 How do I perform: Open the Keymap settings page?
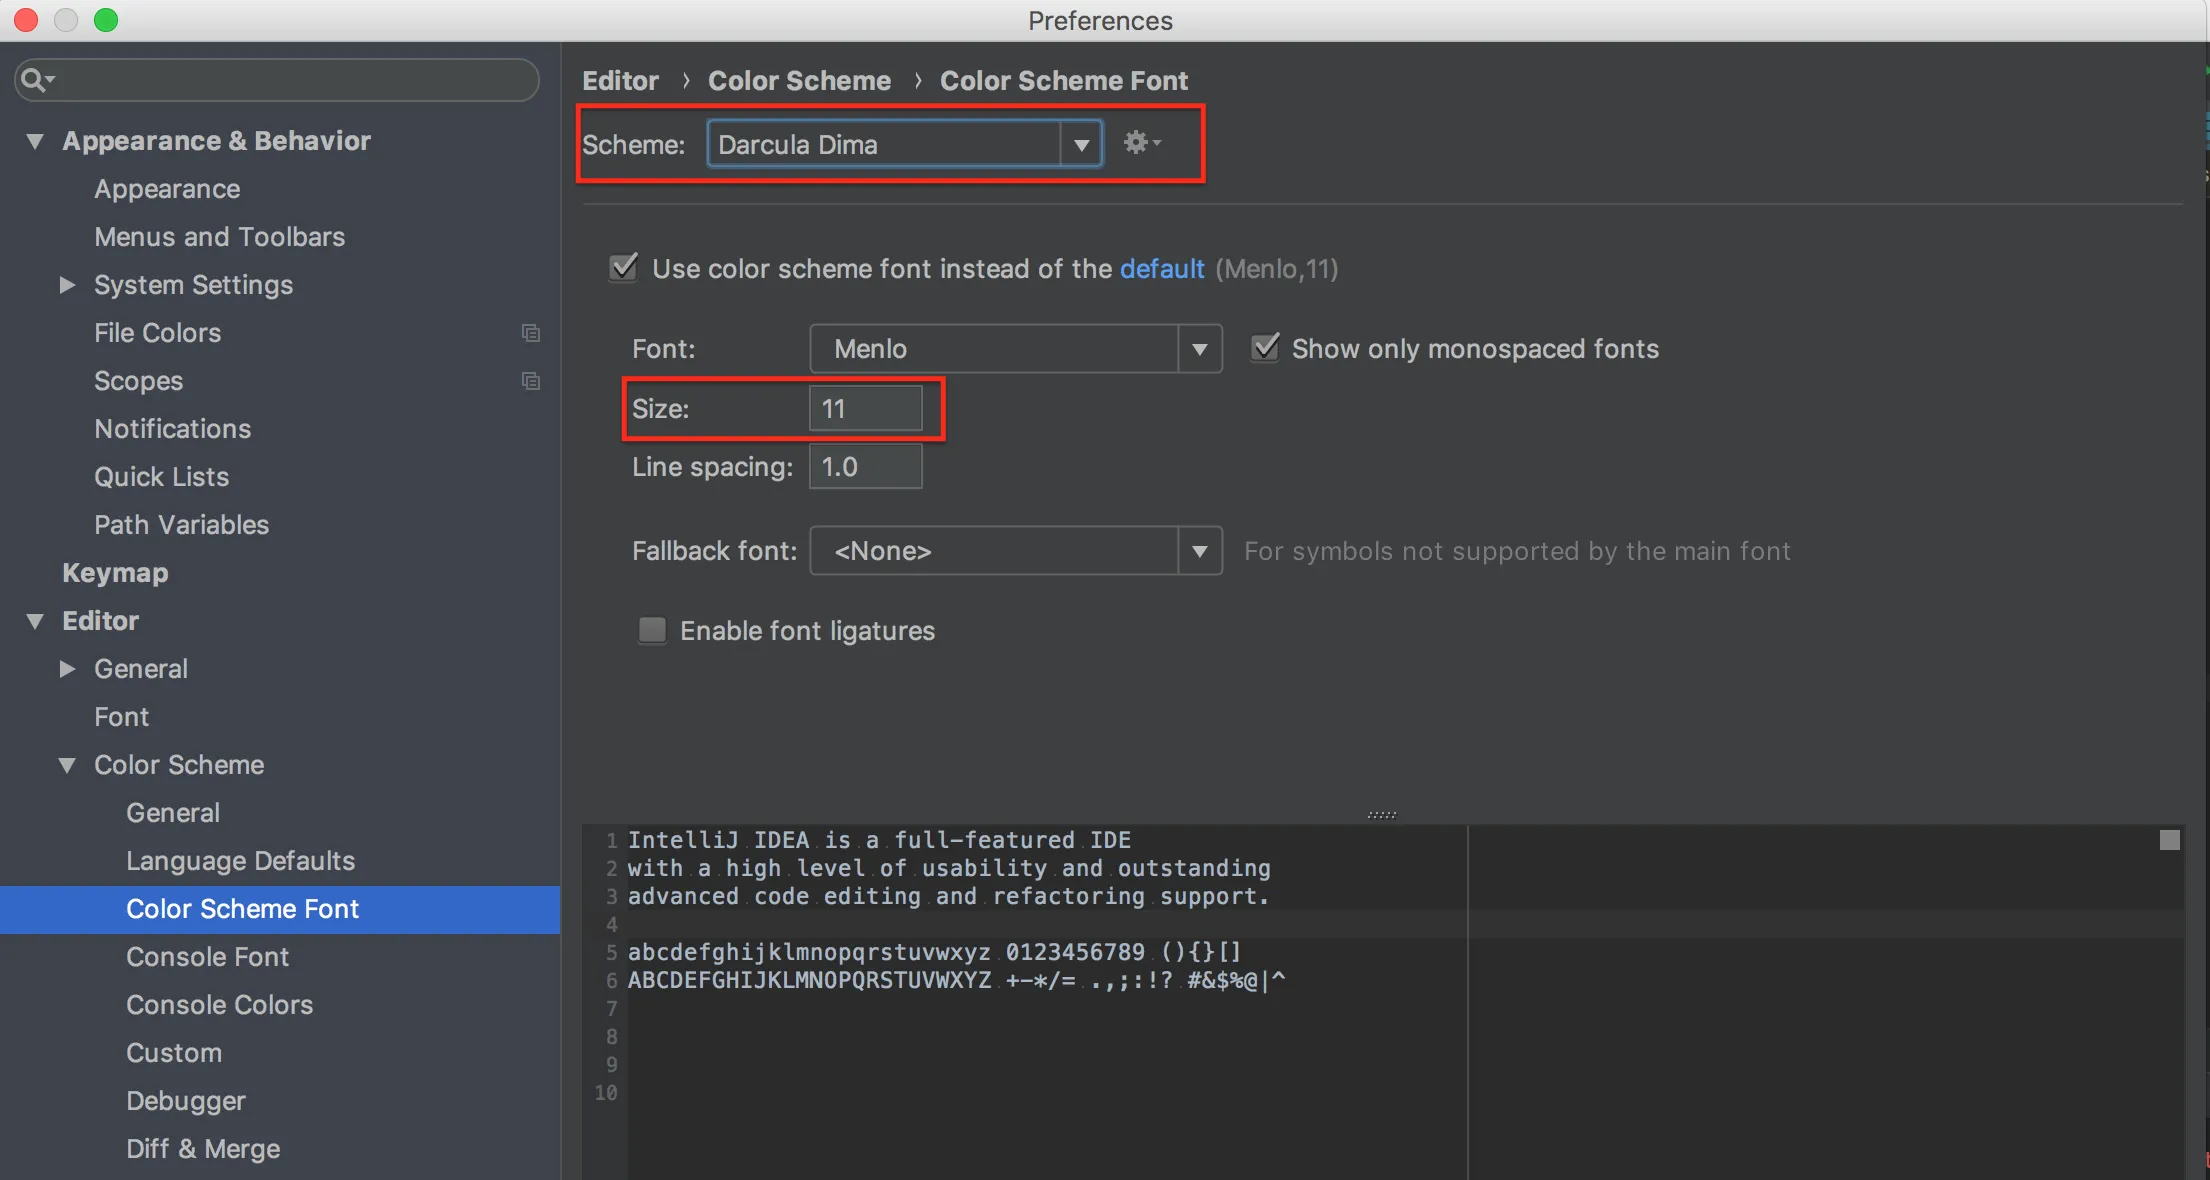pyautogui.click(x=115, y=573)
